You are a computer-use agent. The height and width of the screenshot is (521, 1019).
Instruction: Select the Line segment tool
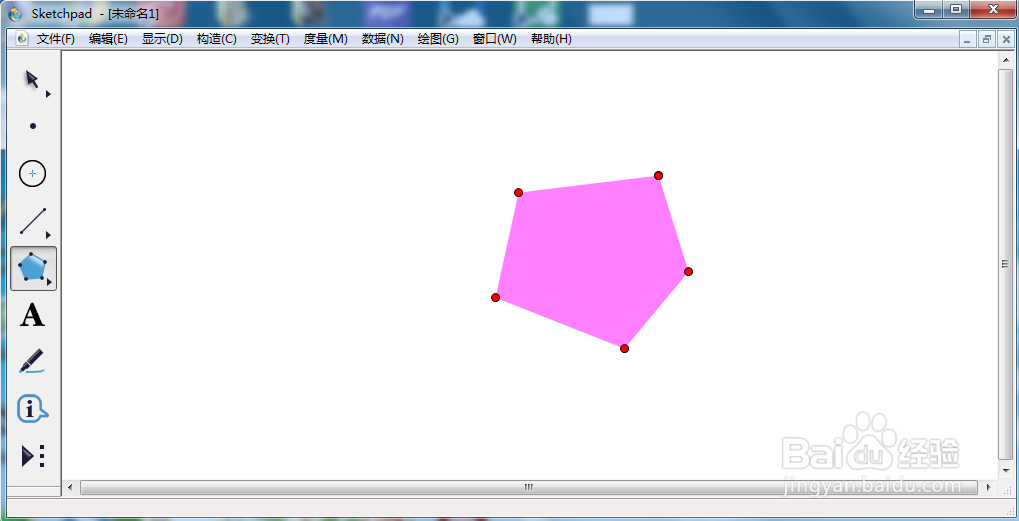click(x=32, y=221)
